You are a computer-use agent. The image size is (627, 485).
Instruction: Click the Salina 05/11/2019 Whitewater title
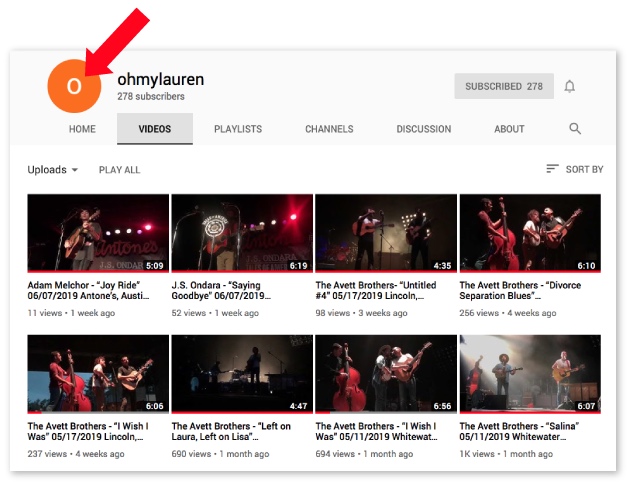[519, 431]
